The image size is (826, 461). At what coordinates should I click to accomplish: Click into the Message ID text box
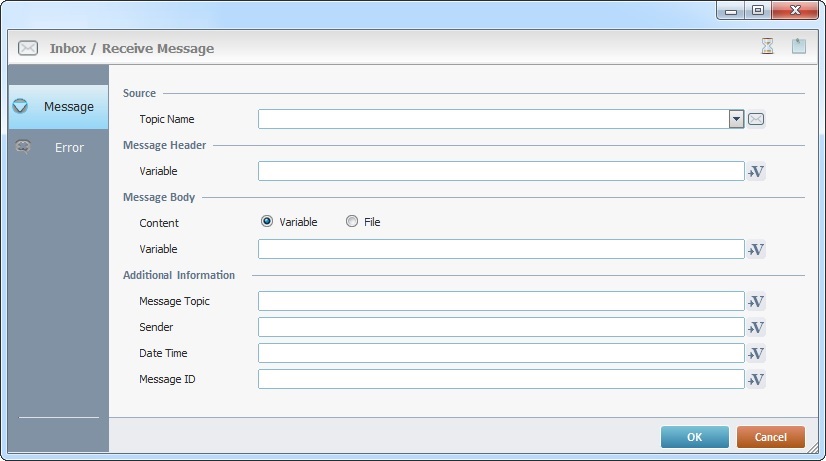click(x=500, y=379)
